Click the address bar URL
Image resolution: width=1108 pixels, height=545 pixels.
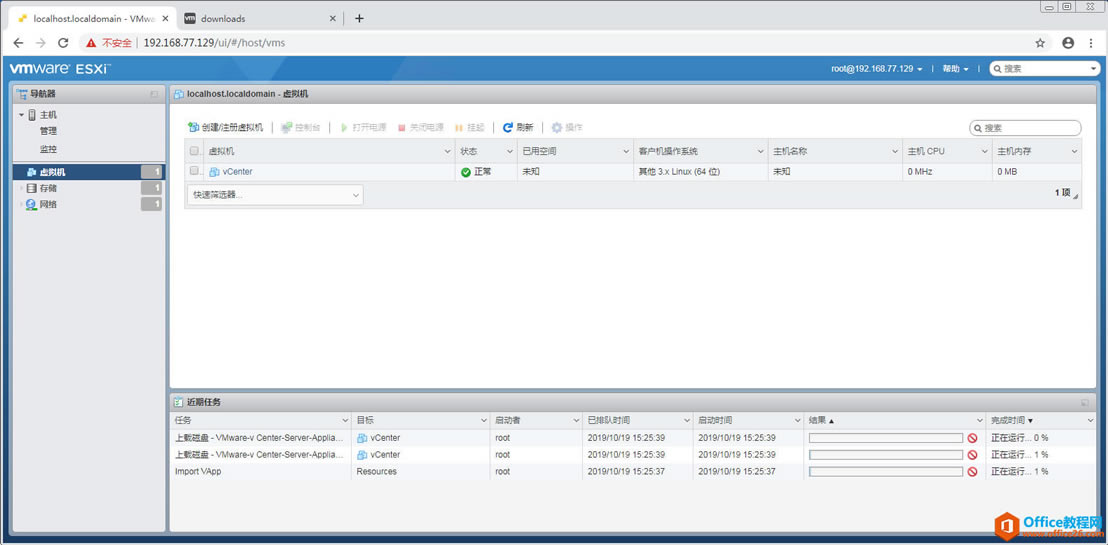point(214,43)
